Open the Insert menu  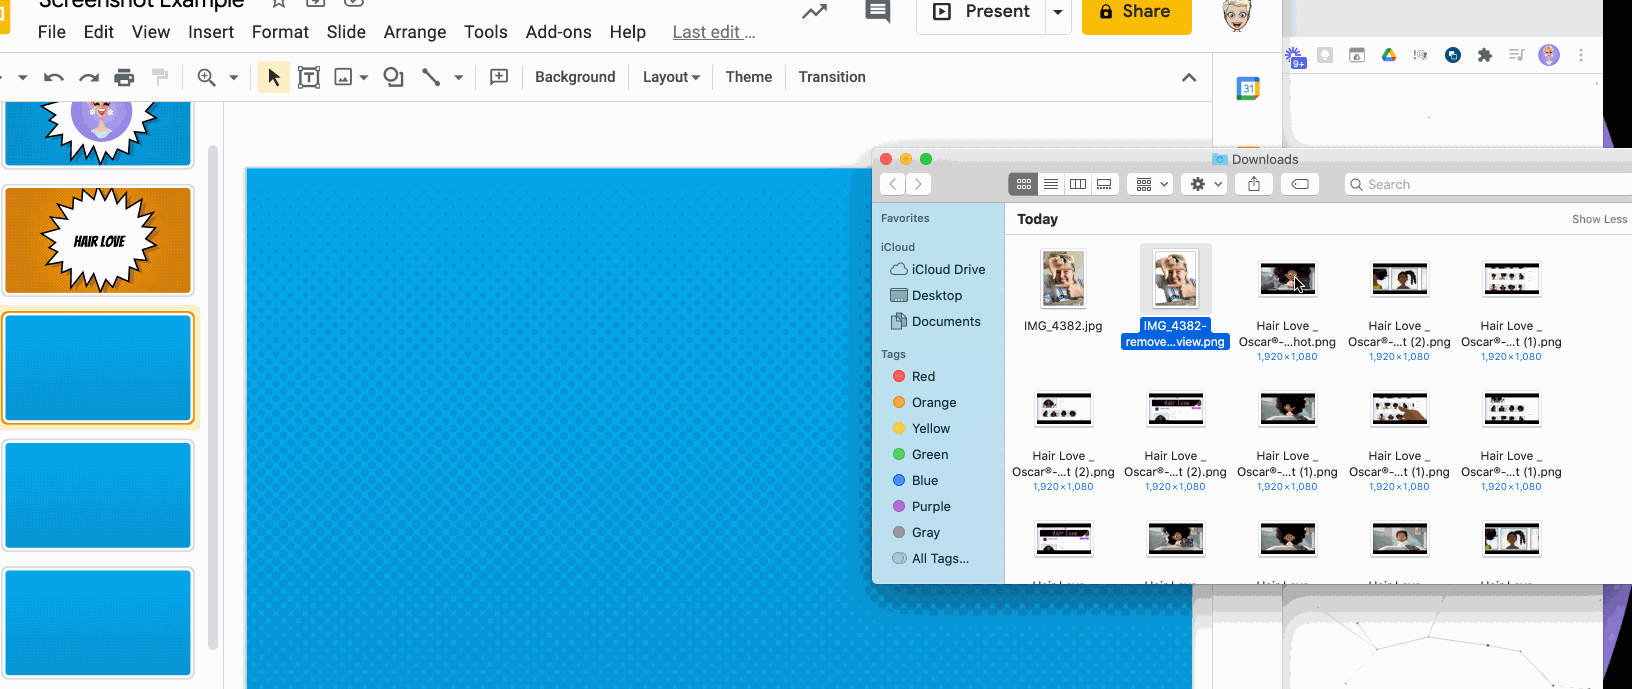pos(211,32)
